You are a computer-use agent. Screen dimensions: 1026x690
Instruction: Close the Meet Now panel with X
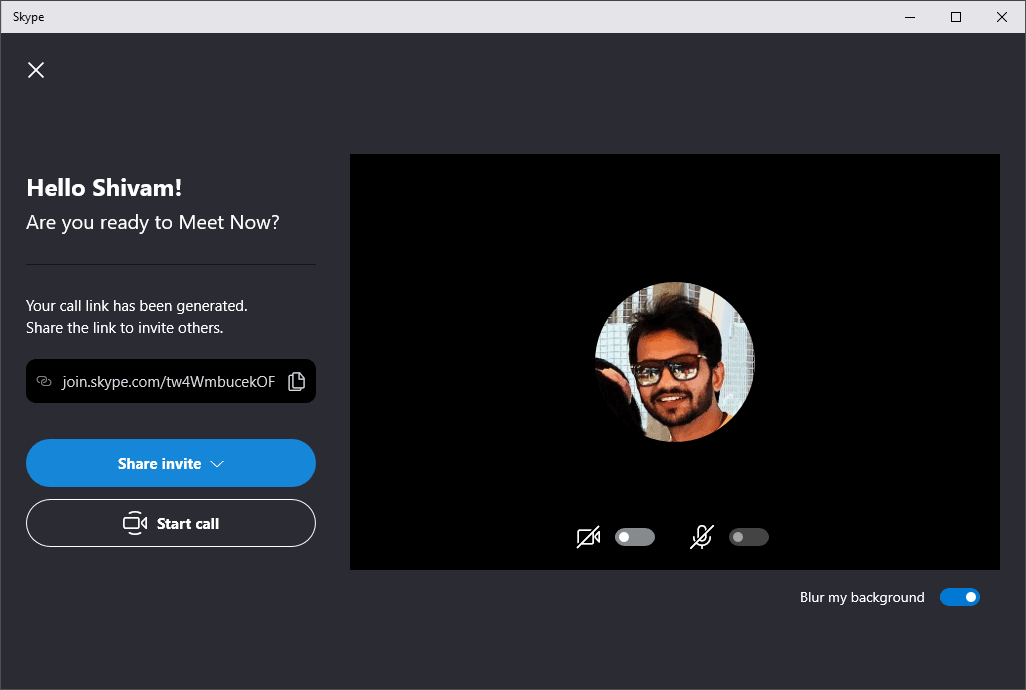coord(36,70)
